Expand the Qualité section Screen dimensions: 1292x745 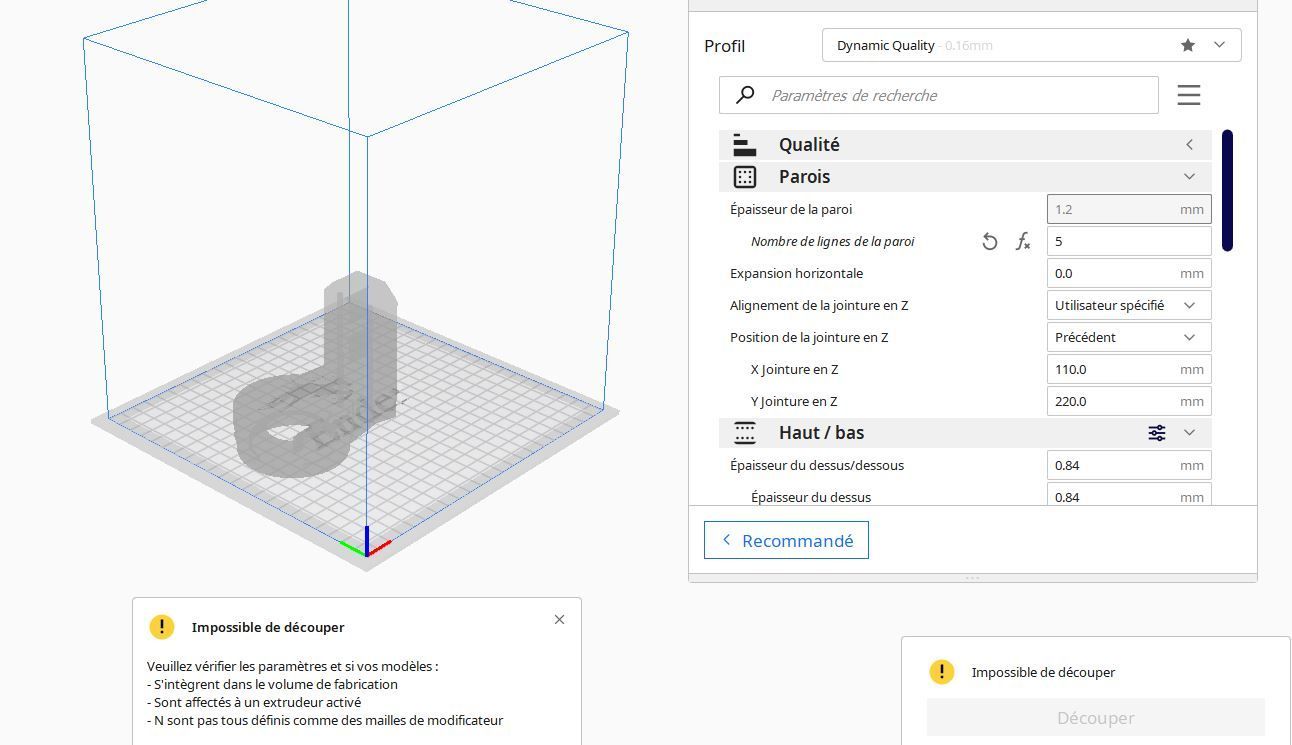[1189, 145]
